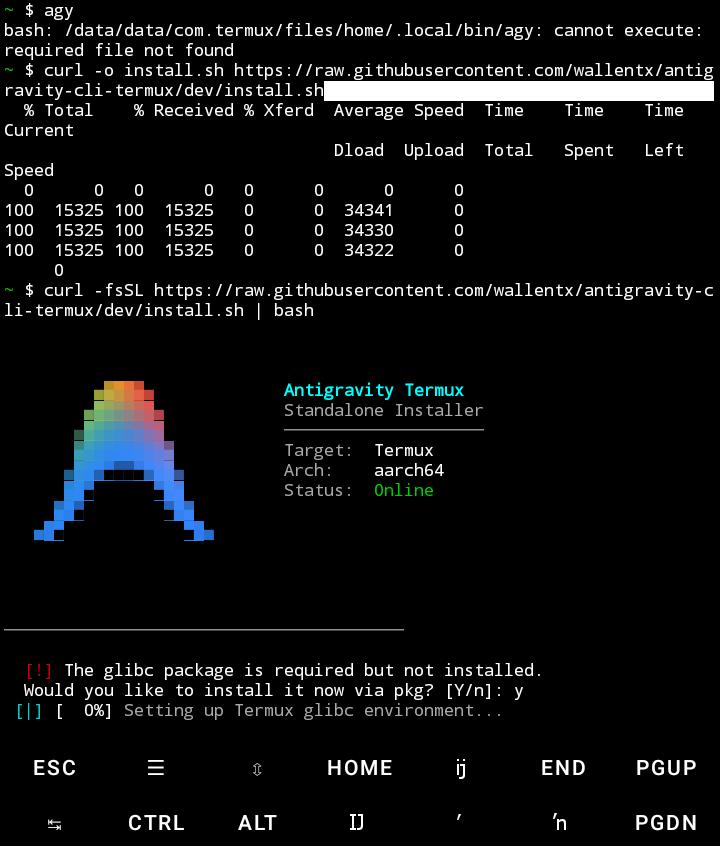Tap the HOME extra key
Image resolution: width=720 pixels, height=846 pixels.
point(359,767)
